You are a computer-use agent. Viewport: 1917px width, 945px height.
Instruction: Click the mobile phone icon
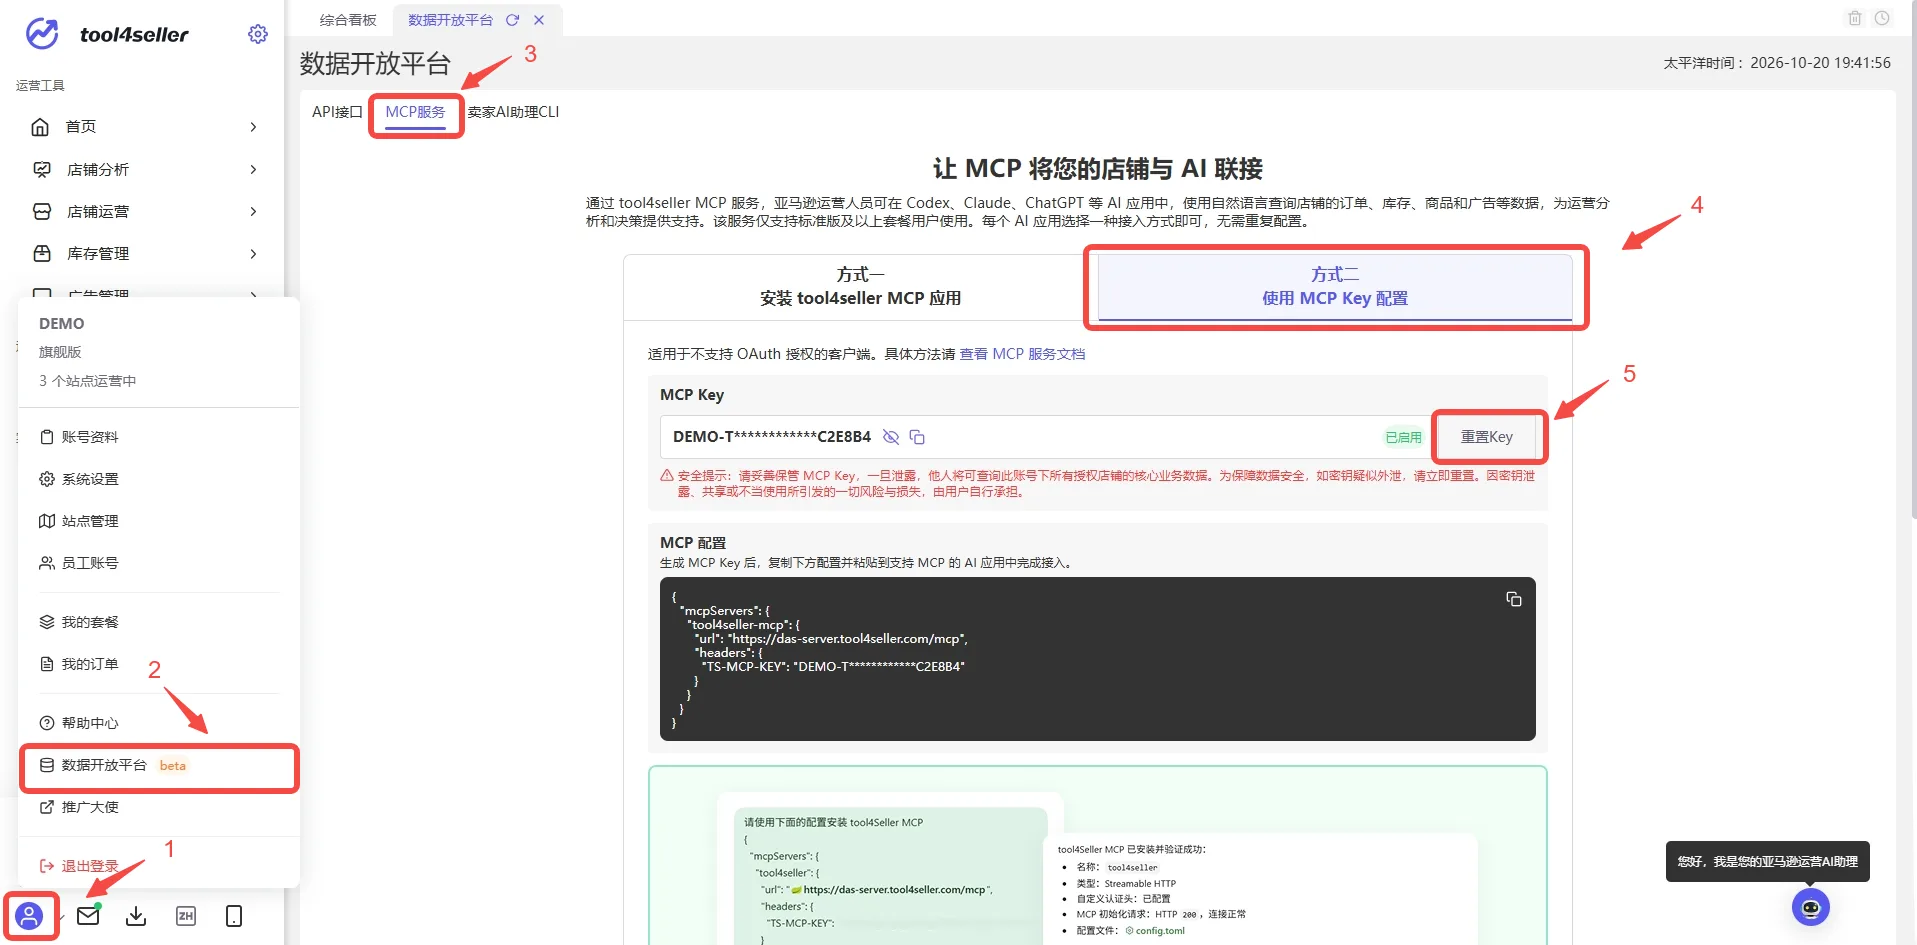(x=234, y=916)
